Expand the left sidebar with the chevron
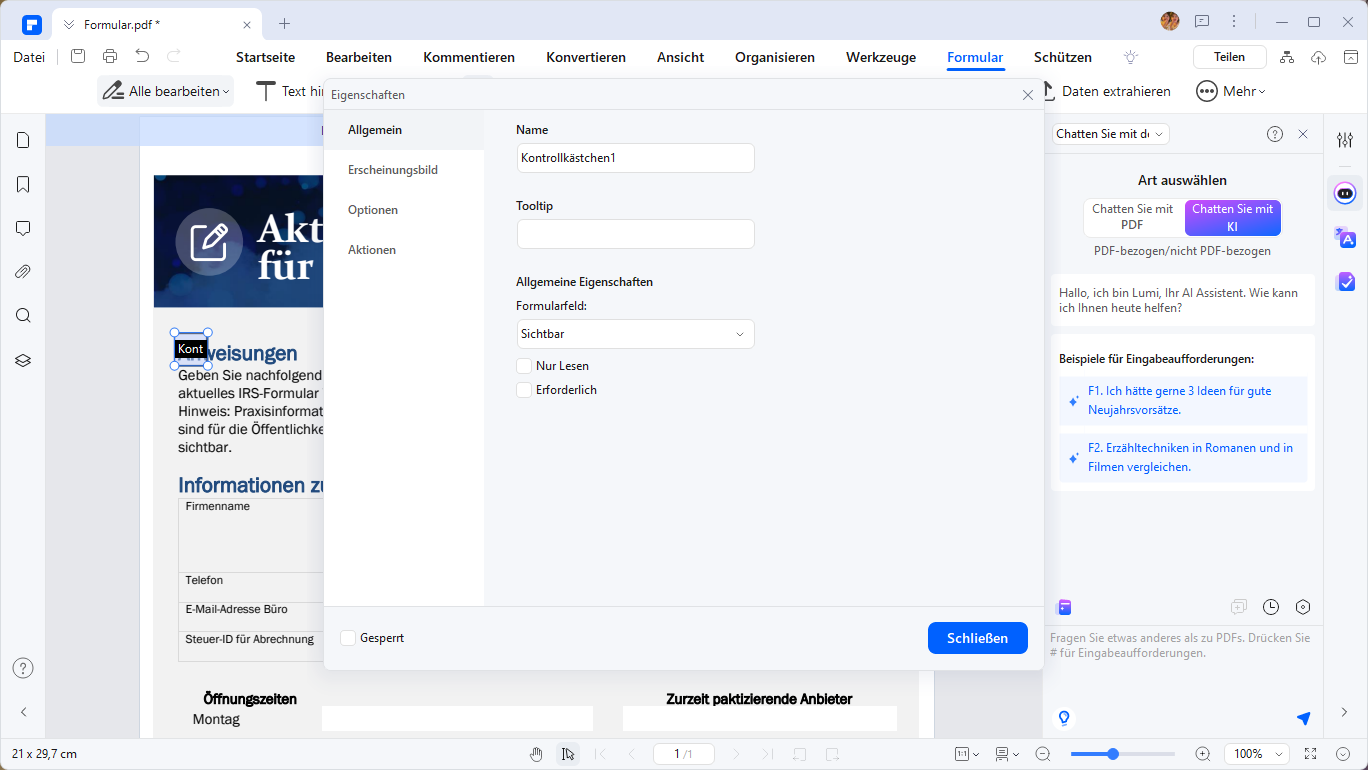Screen dimensions: 1368x770 tap(23, 712)
